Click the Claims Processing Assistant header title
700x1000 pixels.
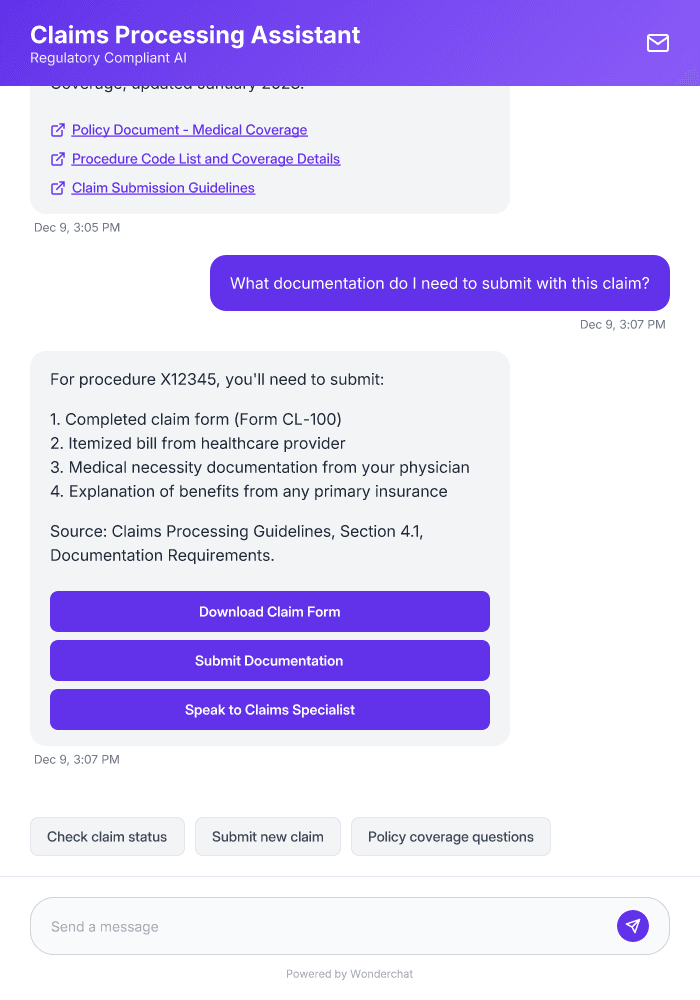(x=196, y=35)
